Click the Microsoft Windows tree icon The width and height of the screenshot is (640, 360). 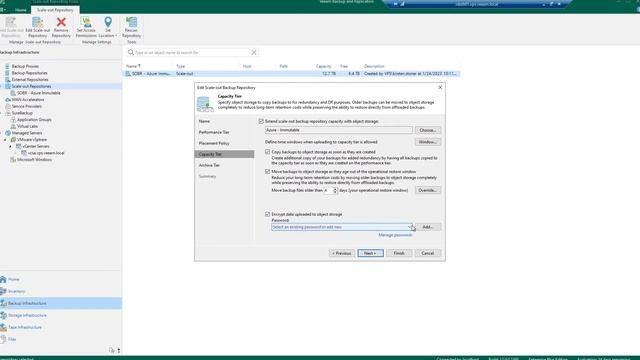13,160
